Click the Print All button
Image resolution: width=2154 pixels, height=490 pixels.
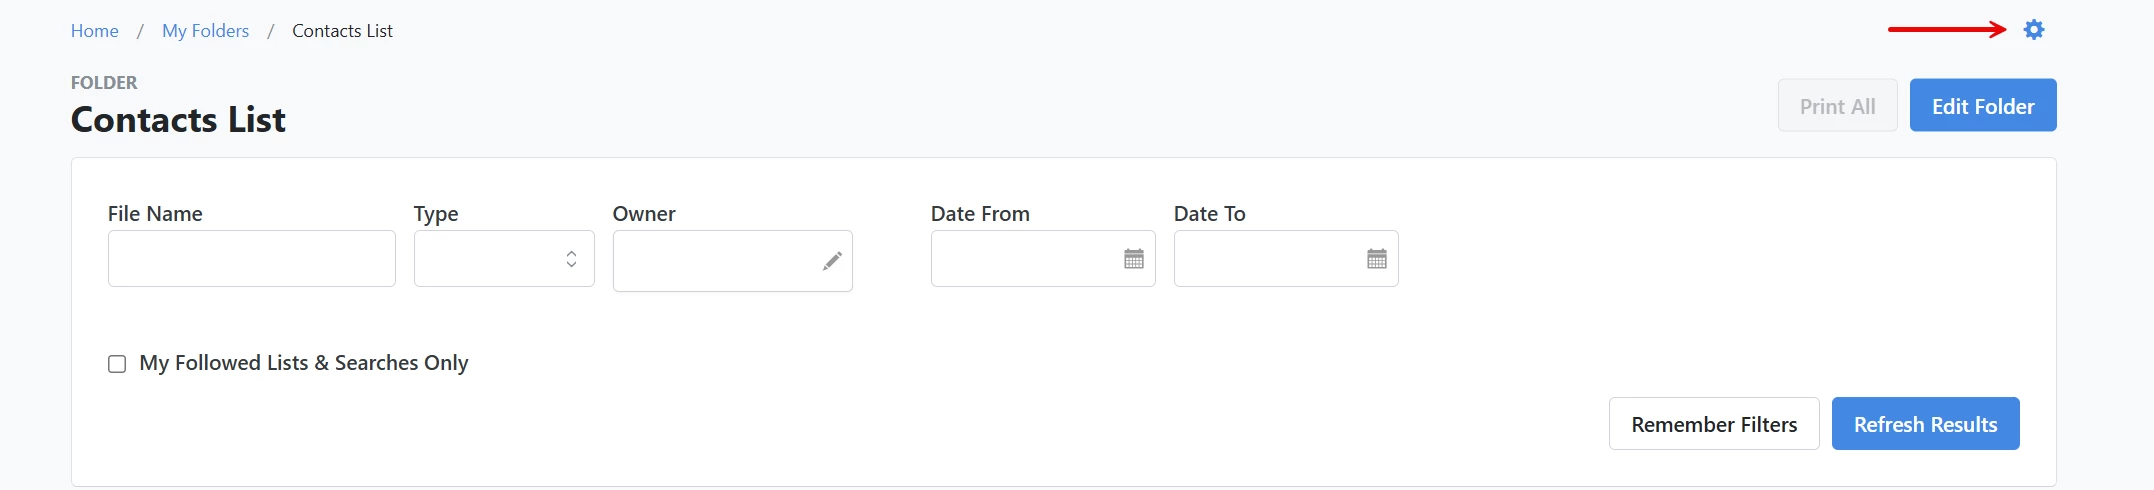pyautogui.click(x=1837, y=106)
